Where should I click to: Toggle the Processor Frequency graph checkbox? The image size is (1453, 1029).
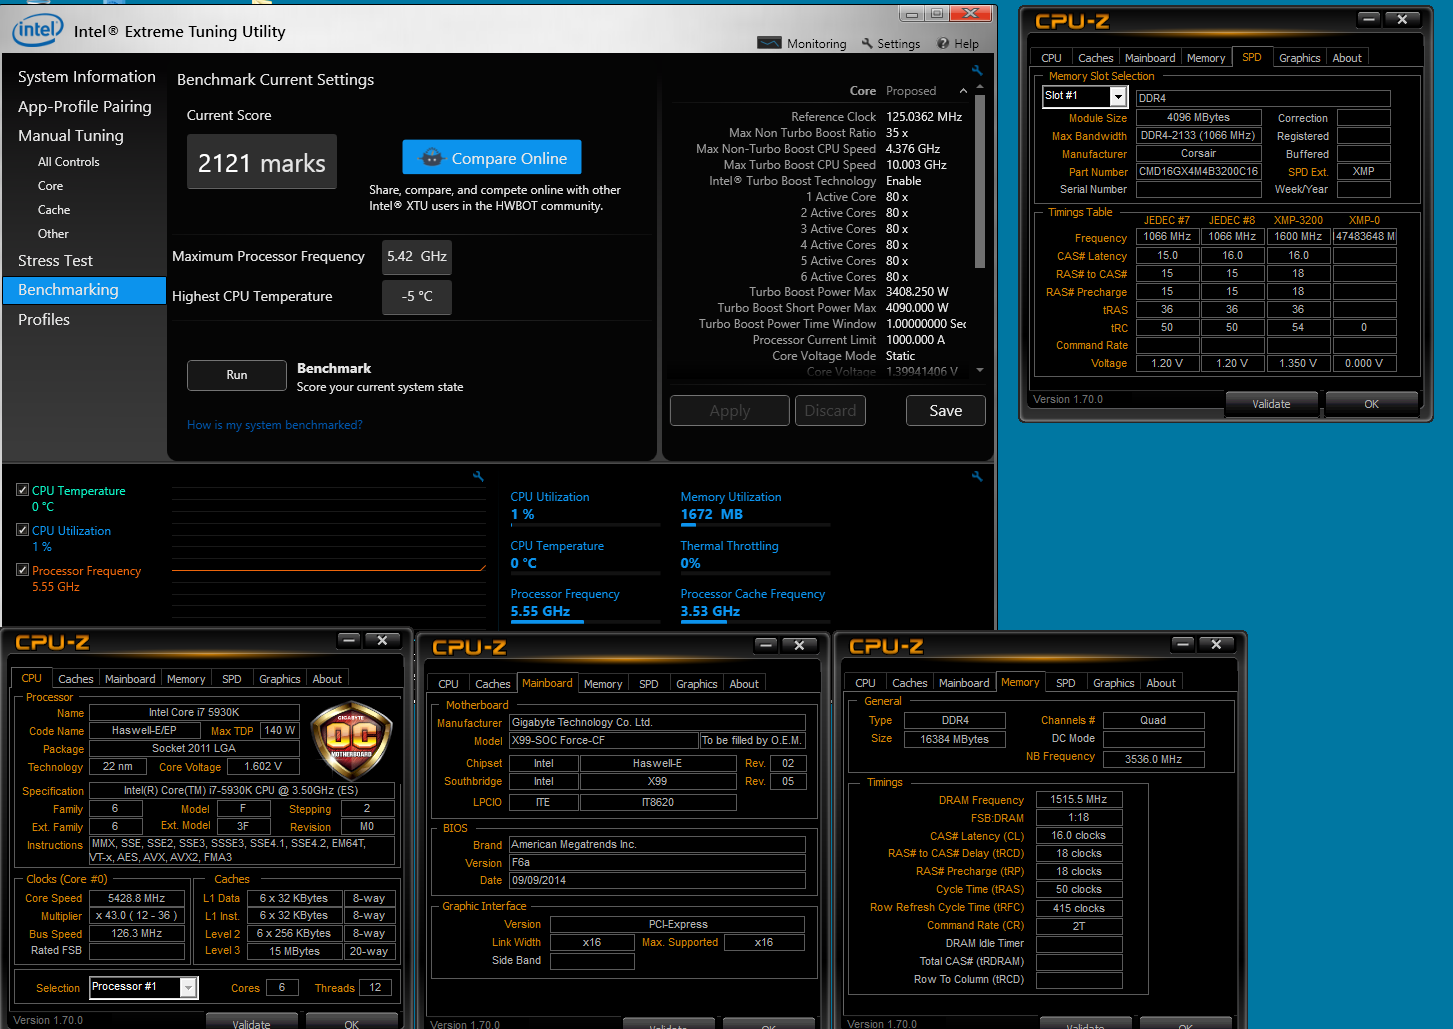(22, 570)
